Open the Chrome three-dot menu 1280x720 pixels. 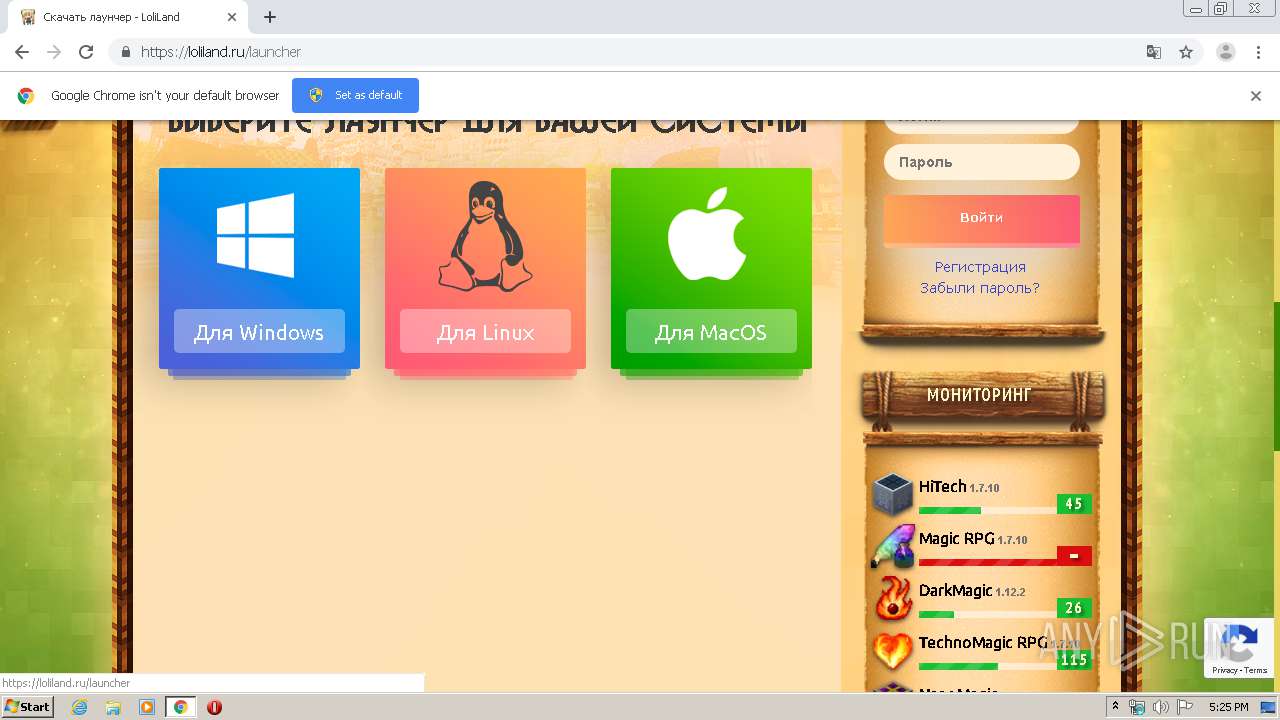(1258, 52)
